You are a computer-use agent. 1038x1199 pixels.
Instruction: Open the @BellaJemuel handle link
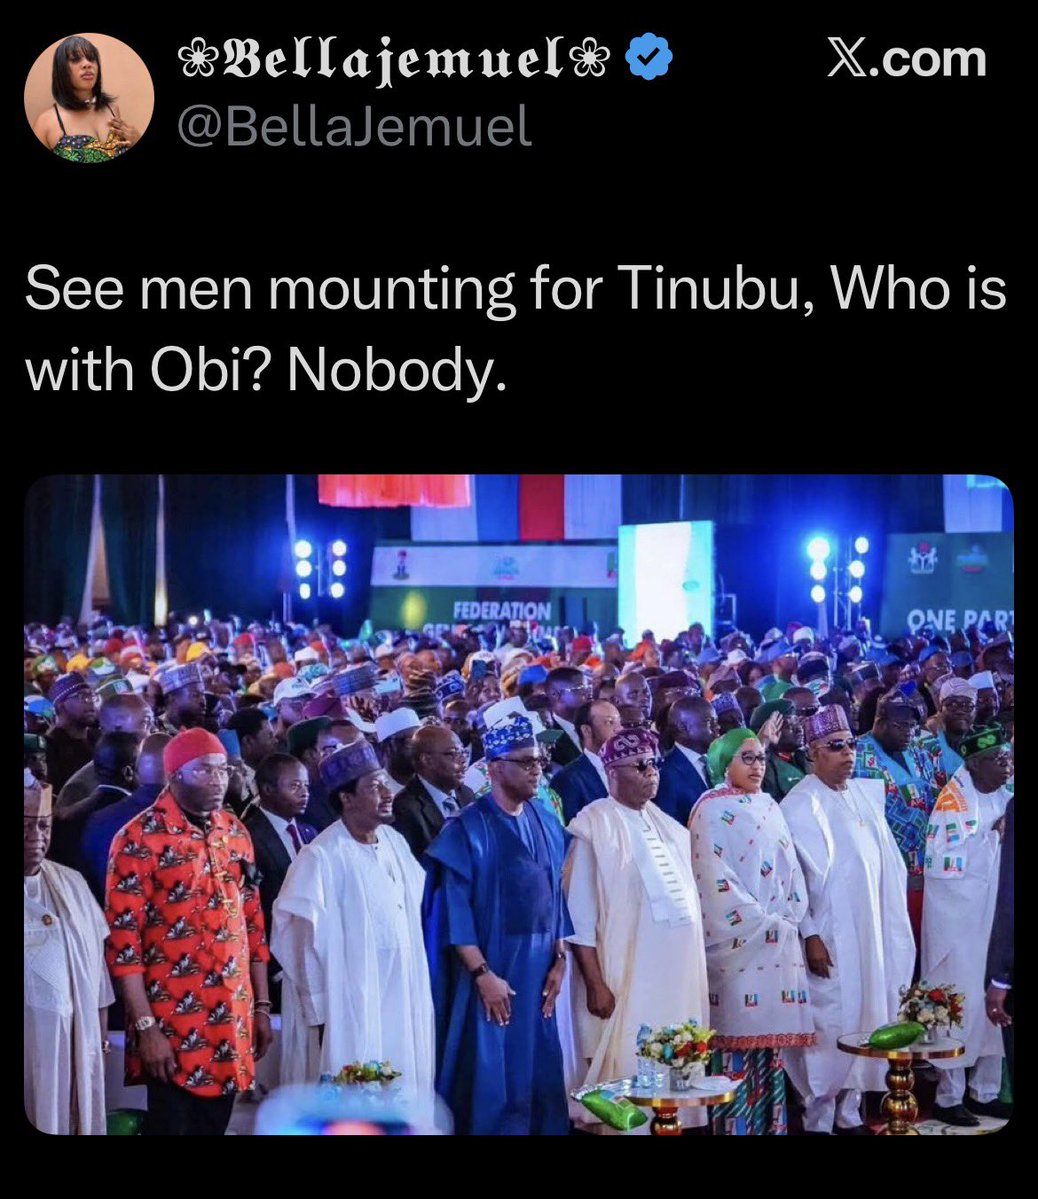[x=354, y=126]
